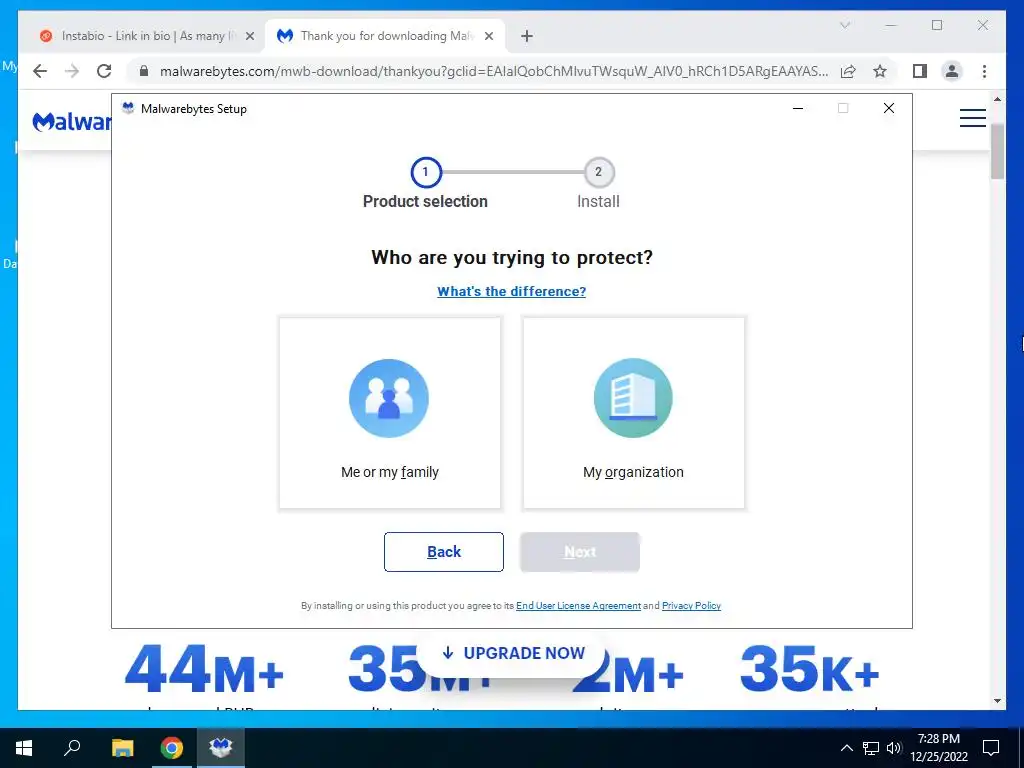Reload the current page
This screenshot has width=1024, height=768.
click(x=104, y=71)
